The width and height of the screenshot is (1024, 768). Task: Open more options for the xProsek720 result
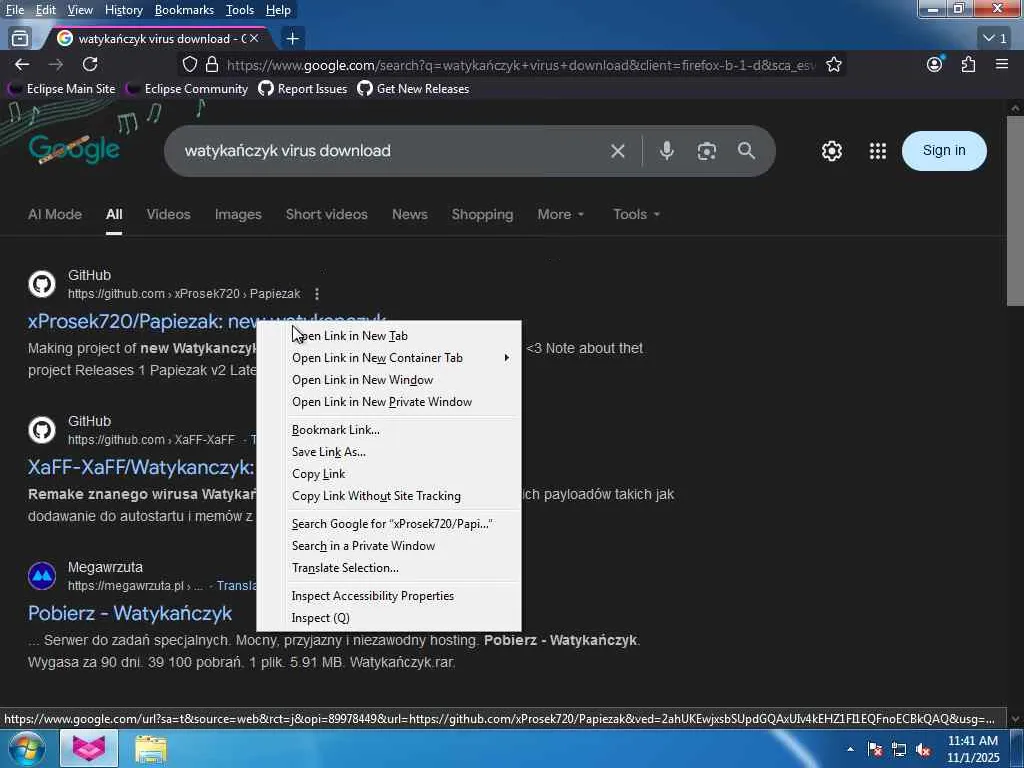[317, 294]
